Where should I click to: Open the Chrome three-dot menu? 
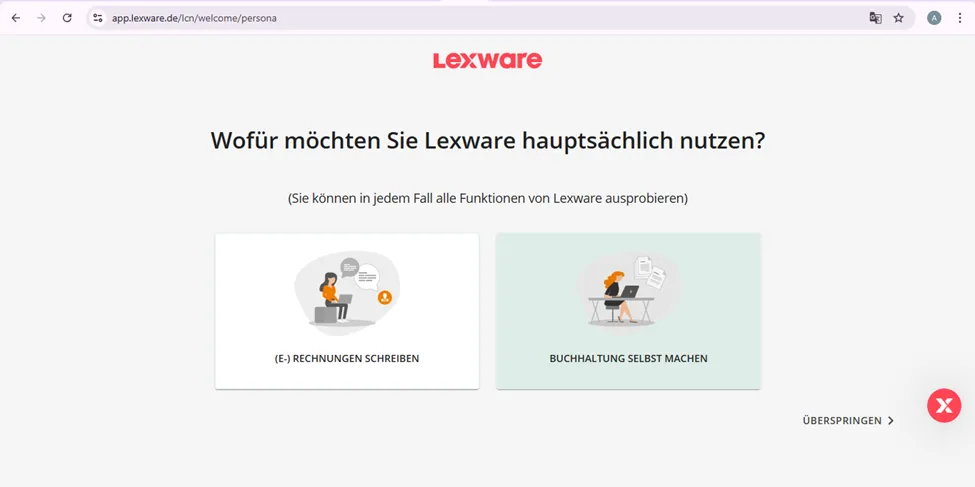click(960, 18)
